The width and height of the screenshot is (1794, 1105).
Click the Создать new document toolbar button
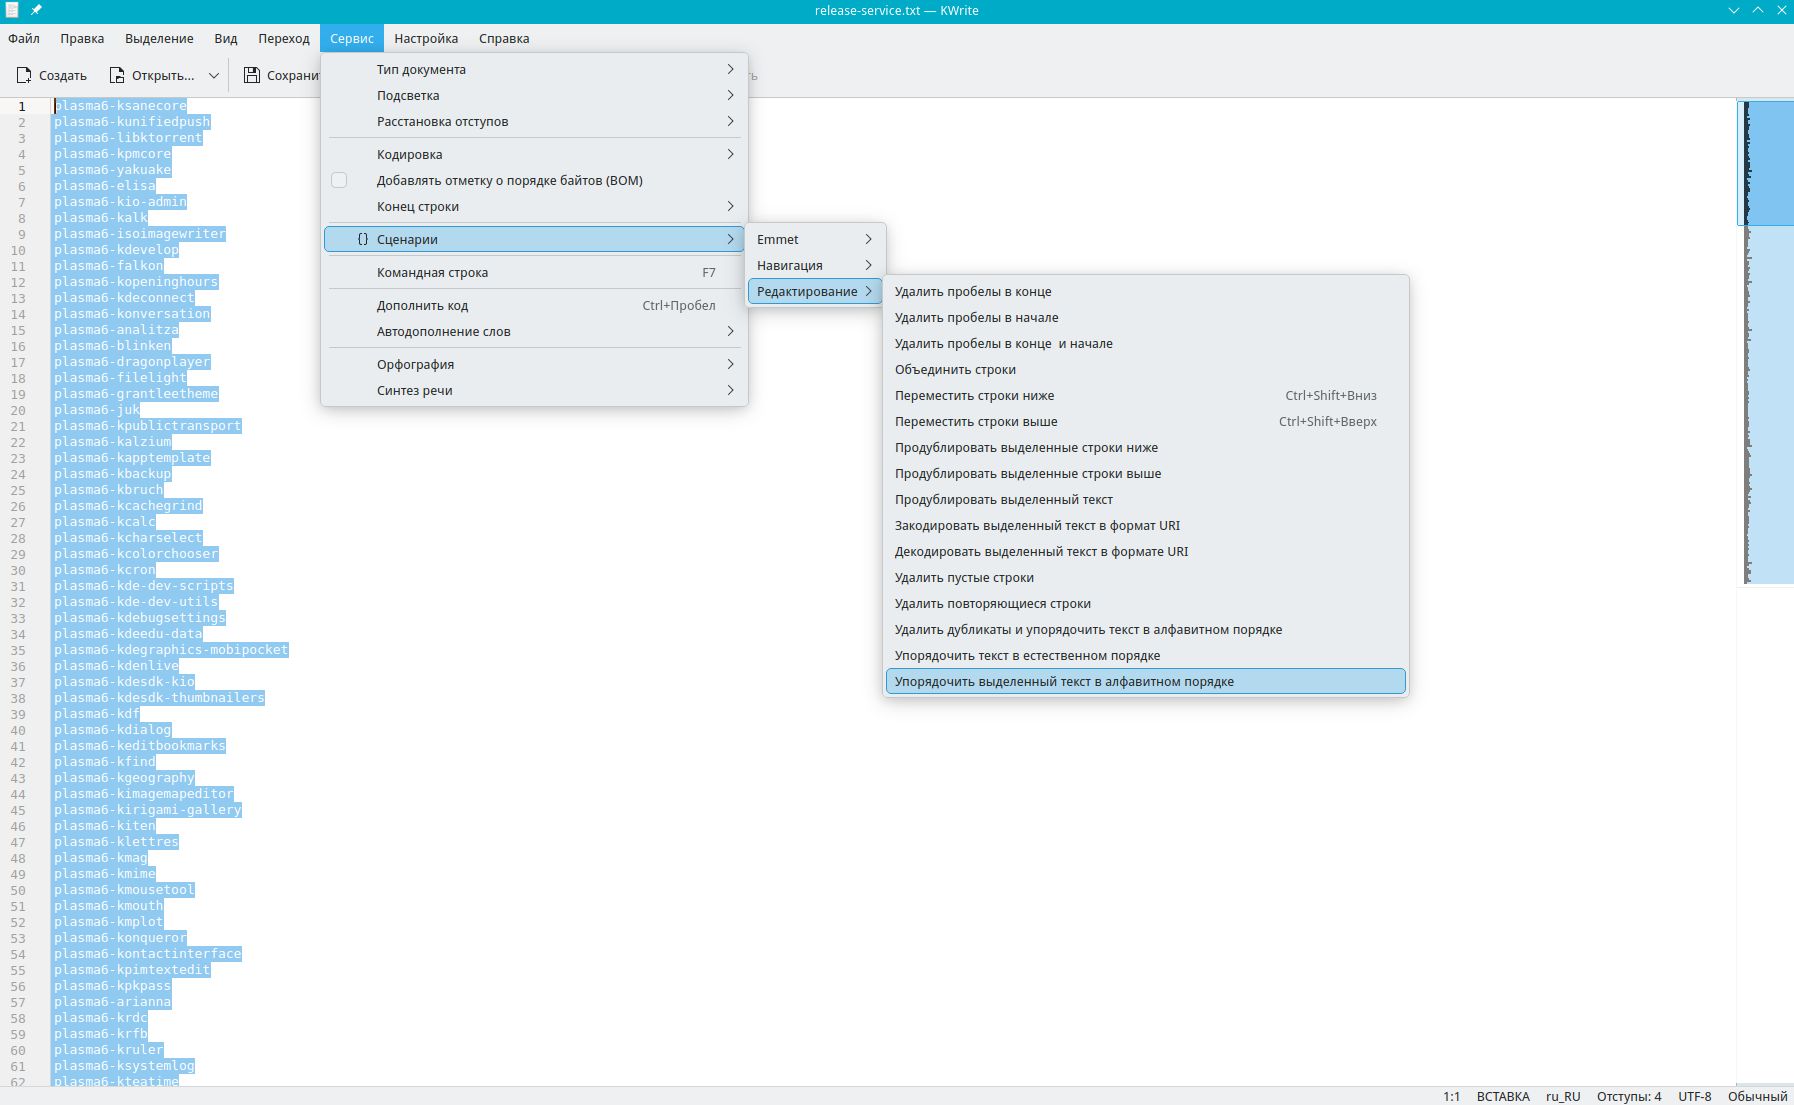point(52,76)
